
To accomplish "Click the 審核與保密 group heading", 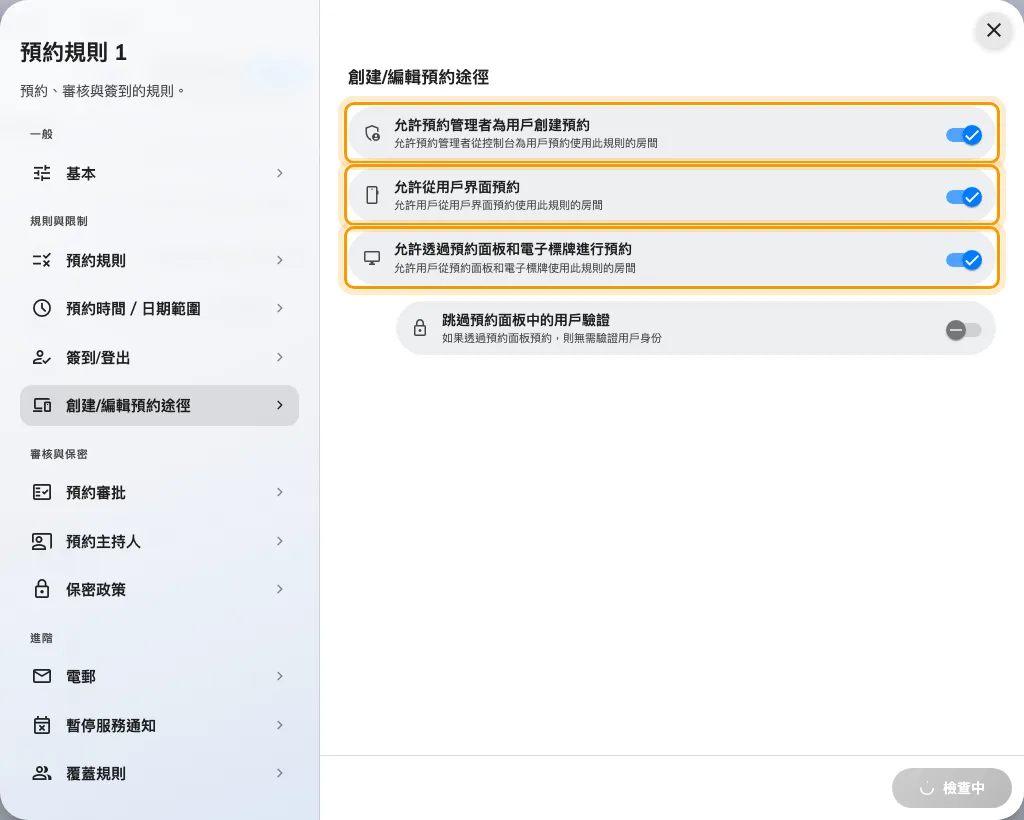I will coord(59,454).
